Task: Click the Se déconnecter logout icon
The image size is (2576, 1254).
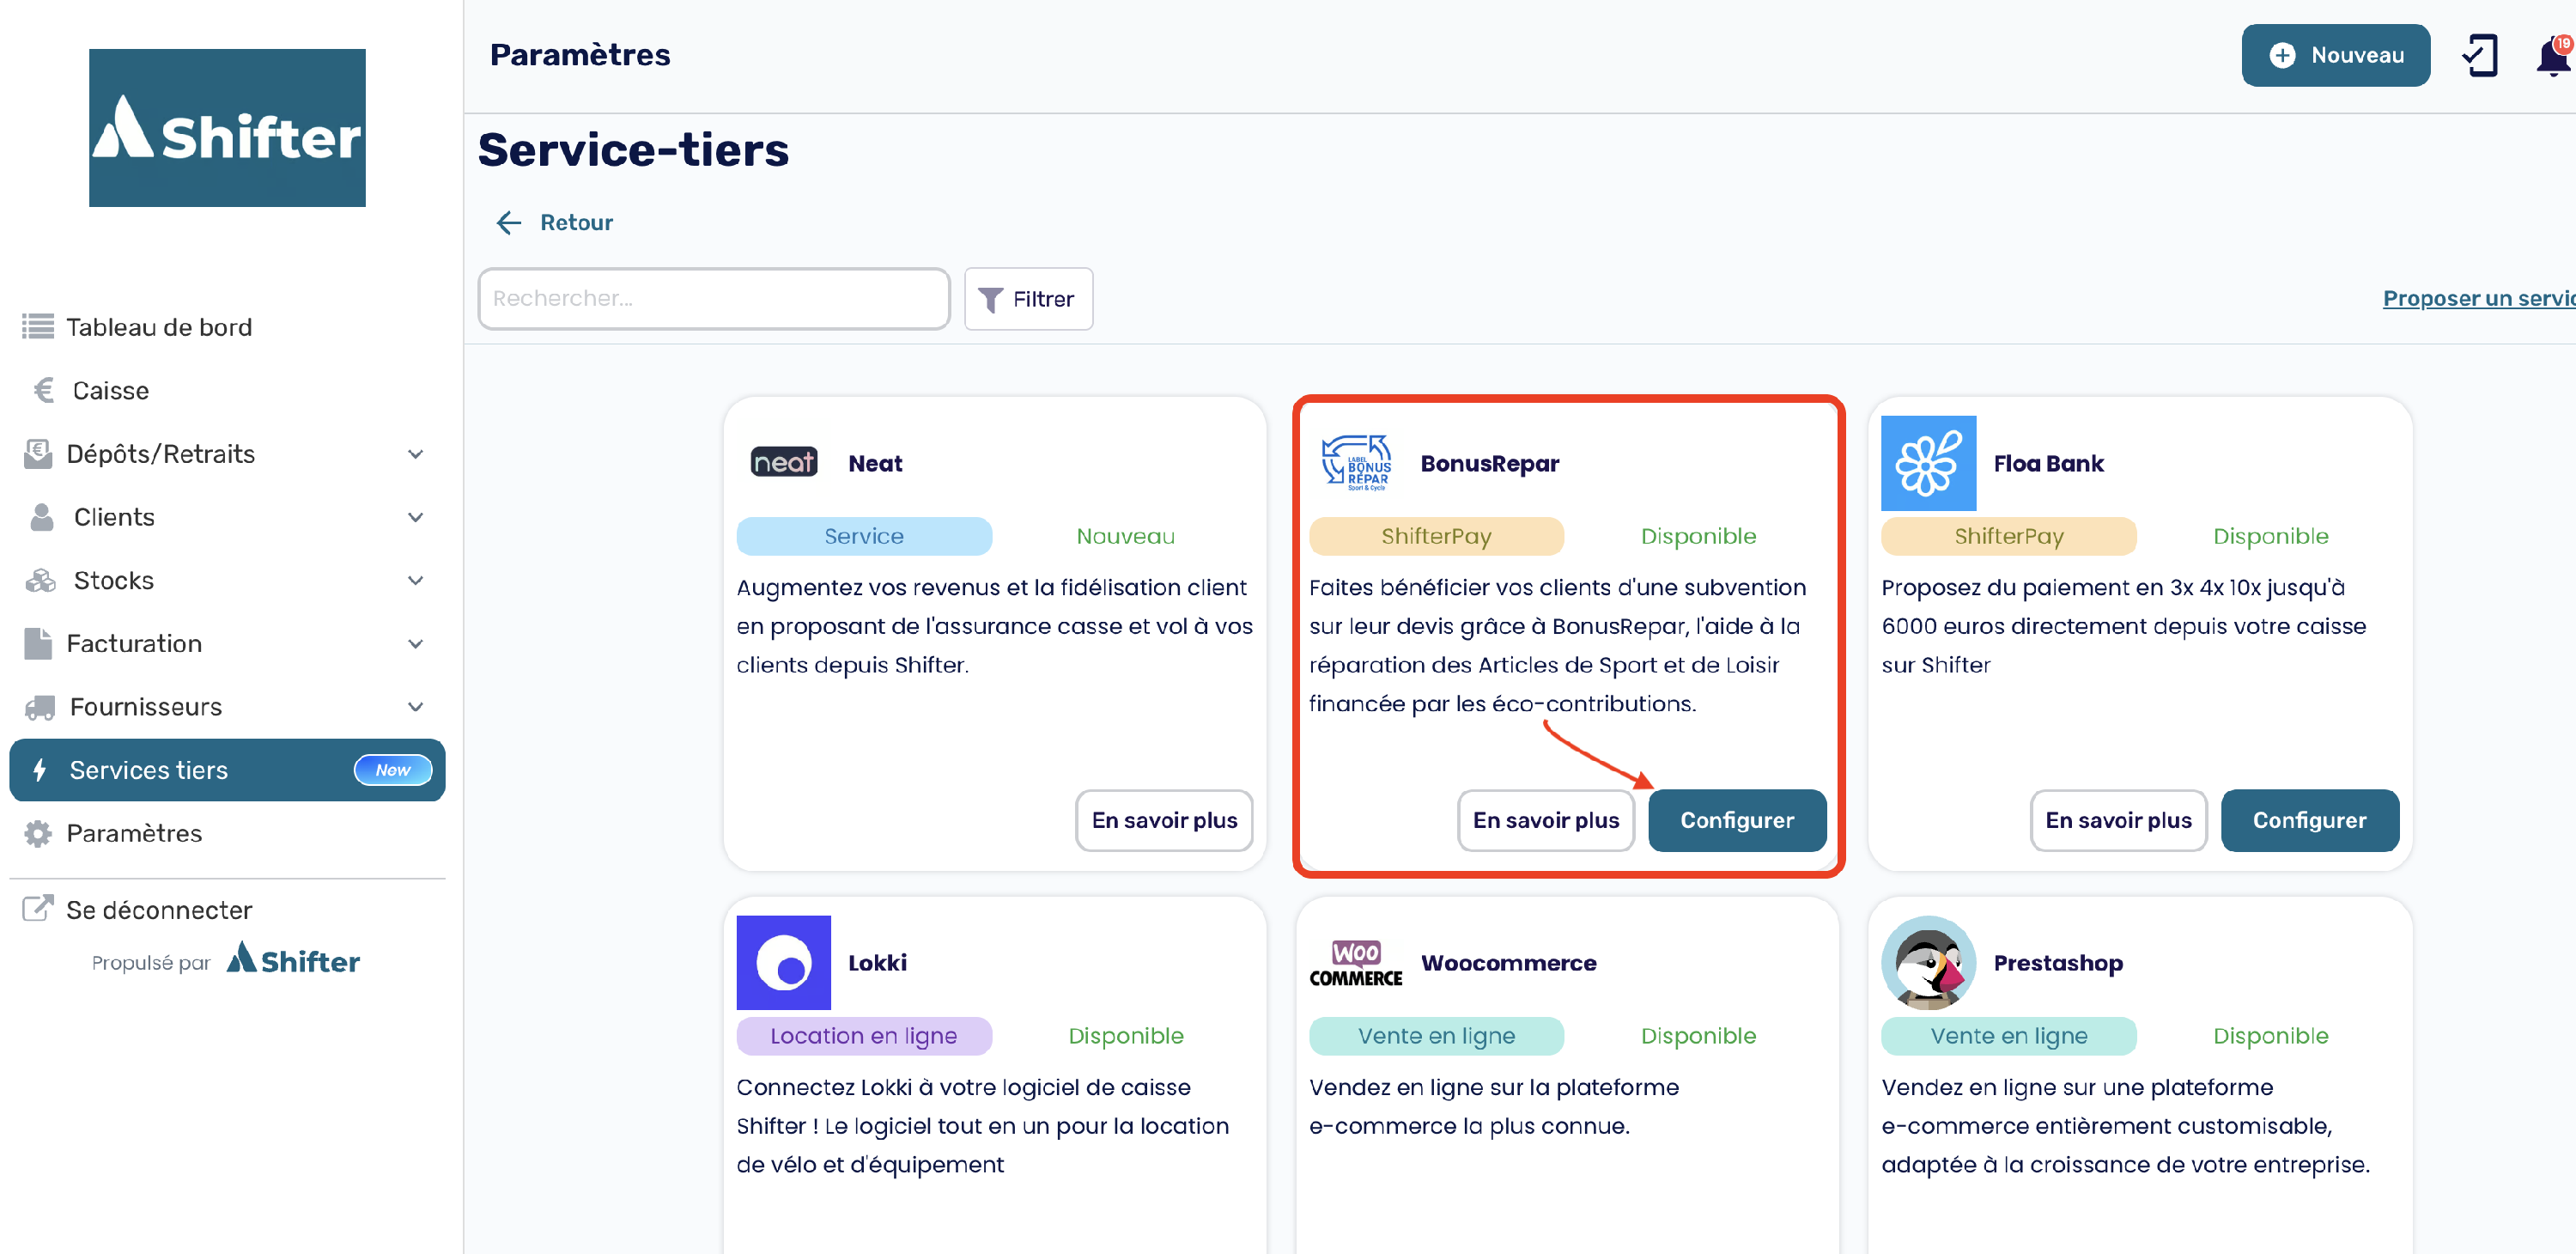Action: 38,908
